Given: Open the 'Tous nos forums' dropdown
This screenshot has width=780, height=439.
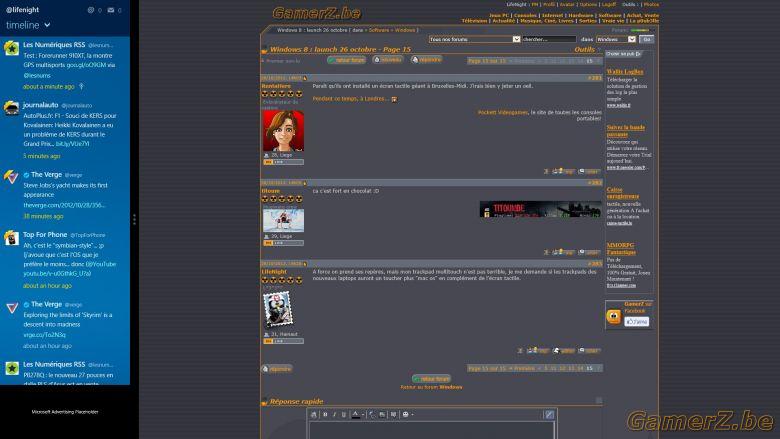Looking at the screenshot, I should [475, 39].
